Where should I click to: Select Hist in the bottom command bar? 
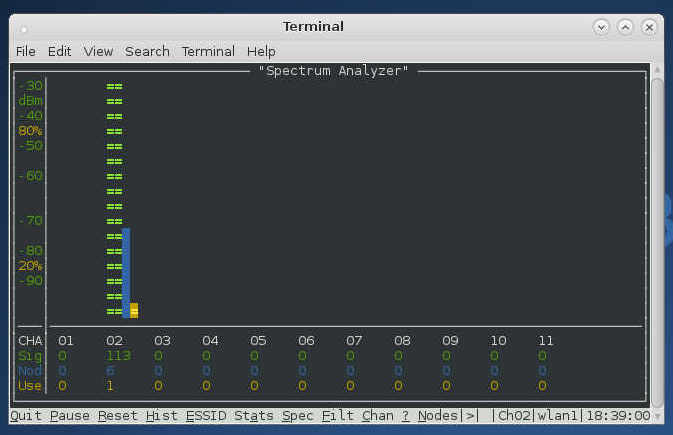coord(162,416)
